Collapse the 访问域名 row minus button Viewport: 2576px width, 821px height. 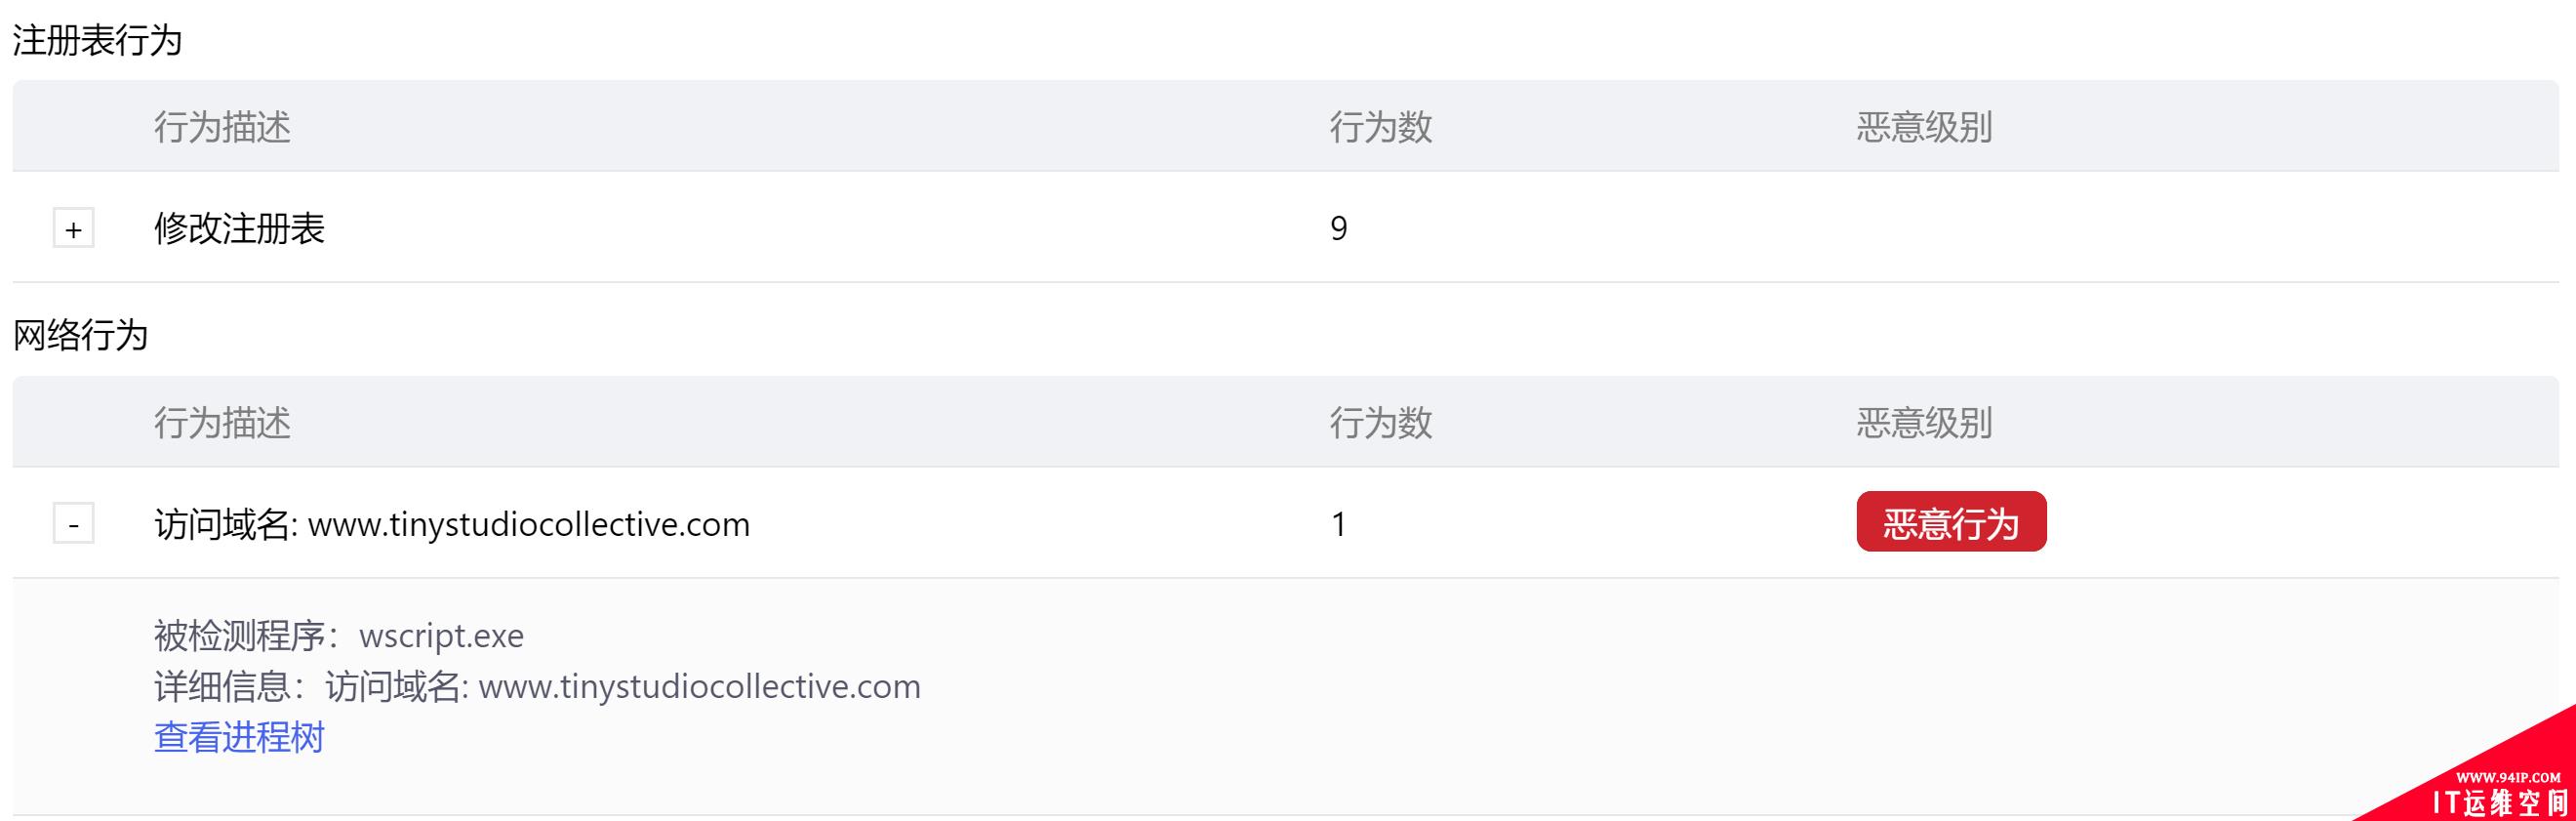(73, 524)
